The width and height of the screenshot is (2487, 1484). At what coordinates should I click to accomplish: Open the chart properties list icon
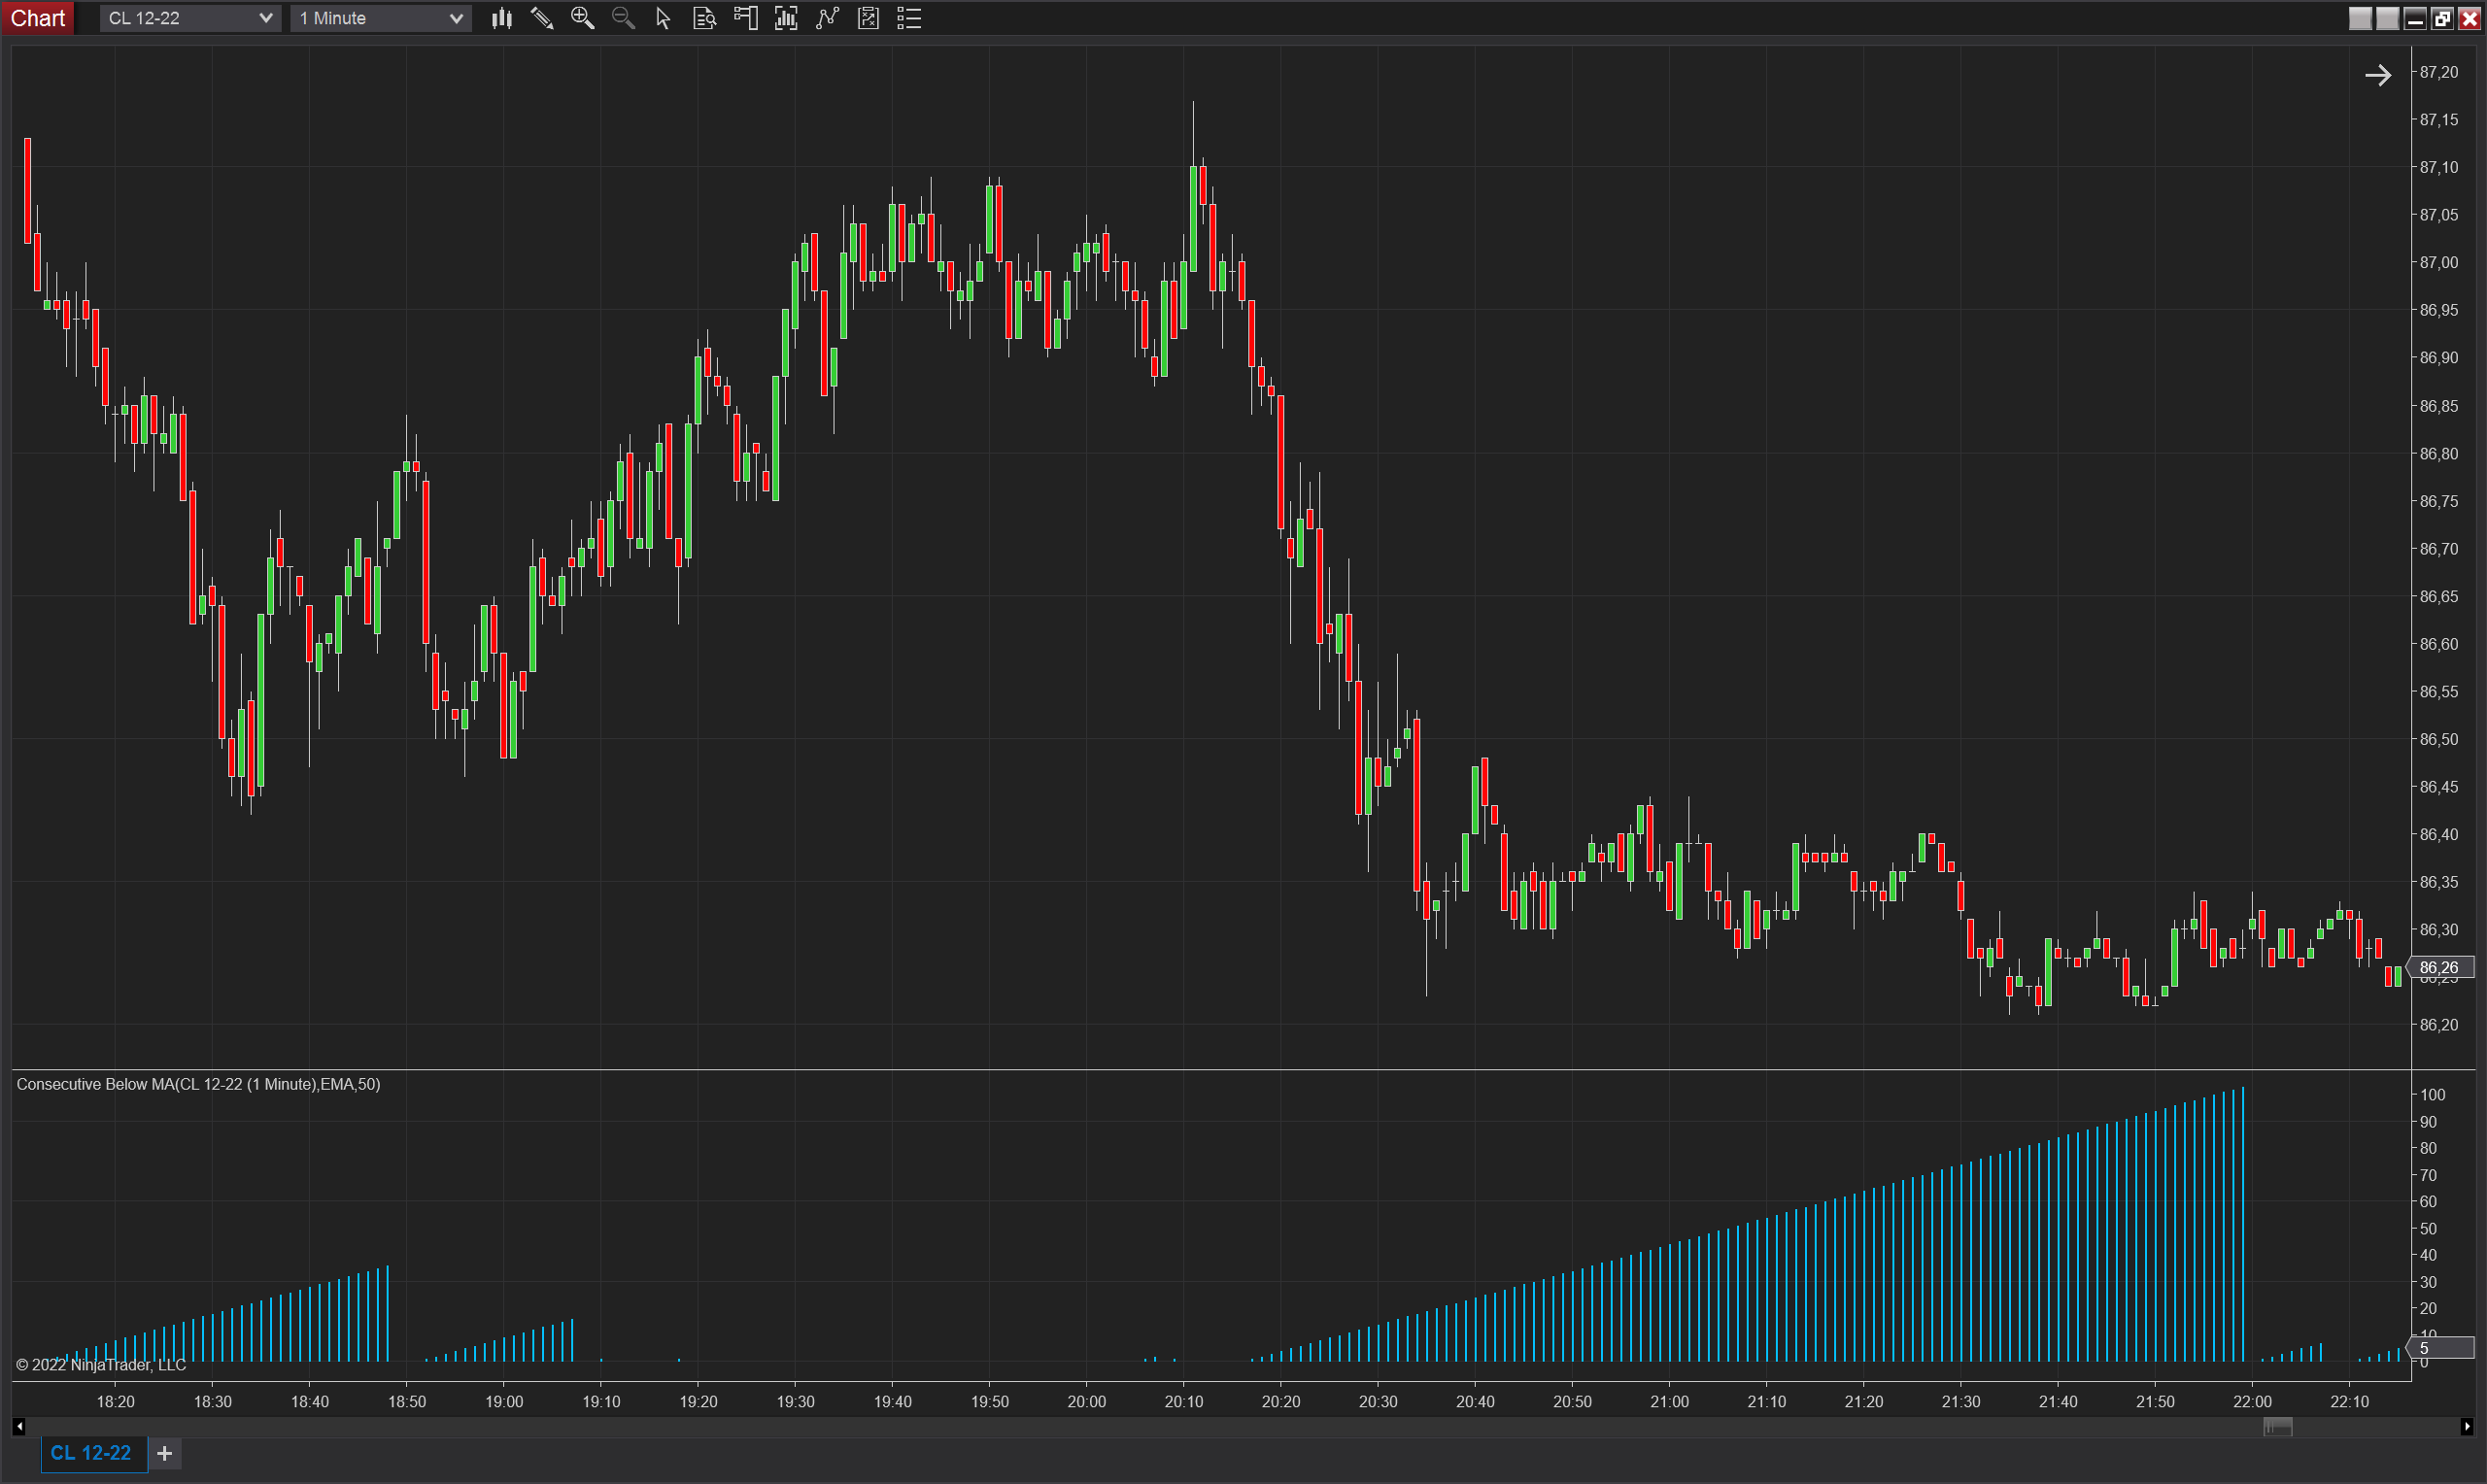[x=909, y=18]
